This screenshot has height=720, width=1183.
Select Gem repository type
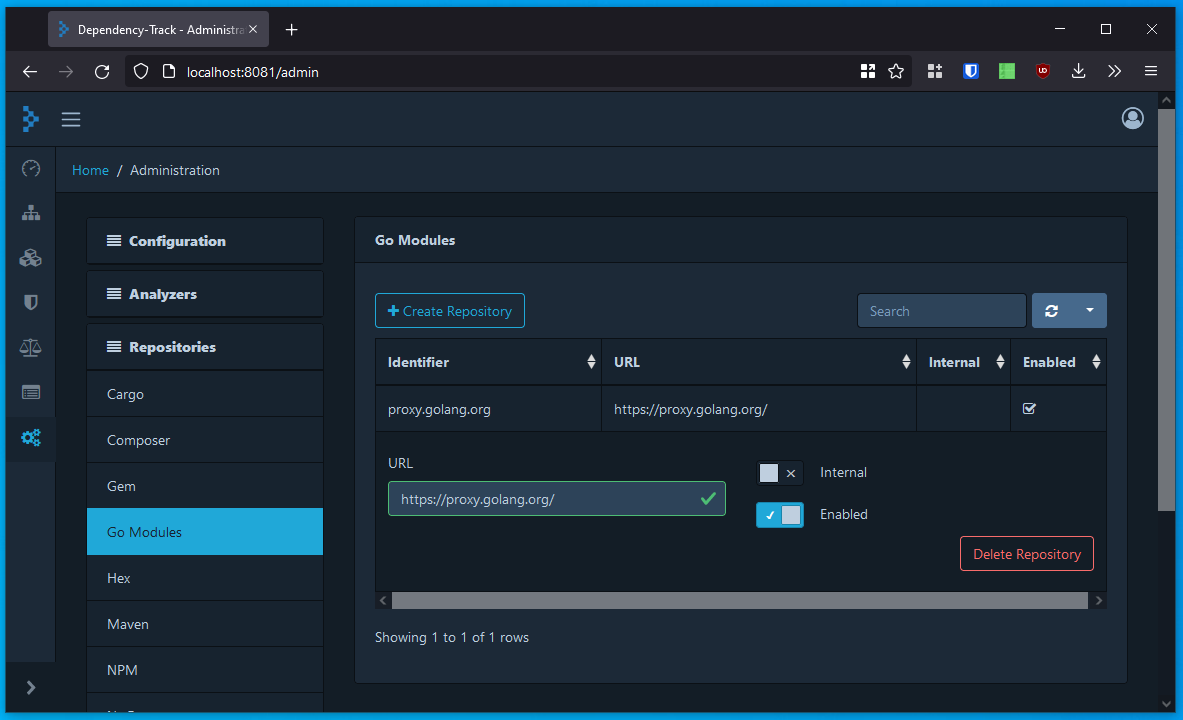click(x=205, y=486)
